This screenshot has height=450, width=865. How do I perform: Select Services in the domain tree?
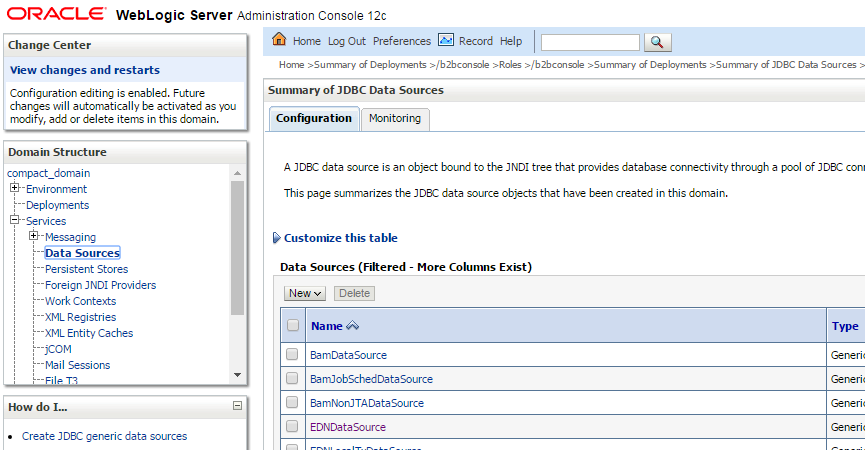(46, 221)
